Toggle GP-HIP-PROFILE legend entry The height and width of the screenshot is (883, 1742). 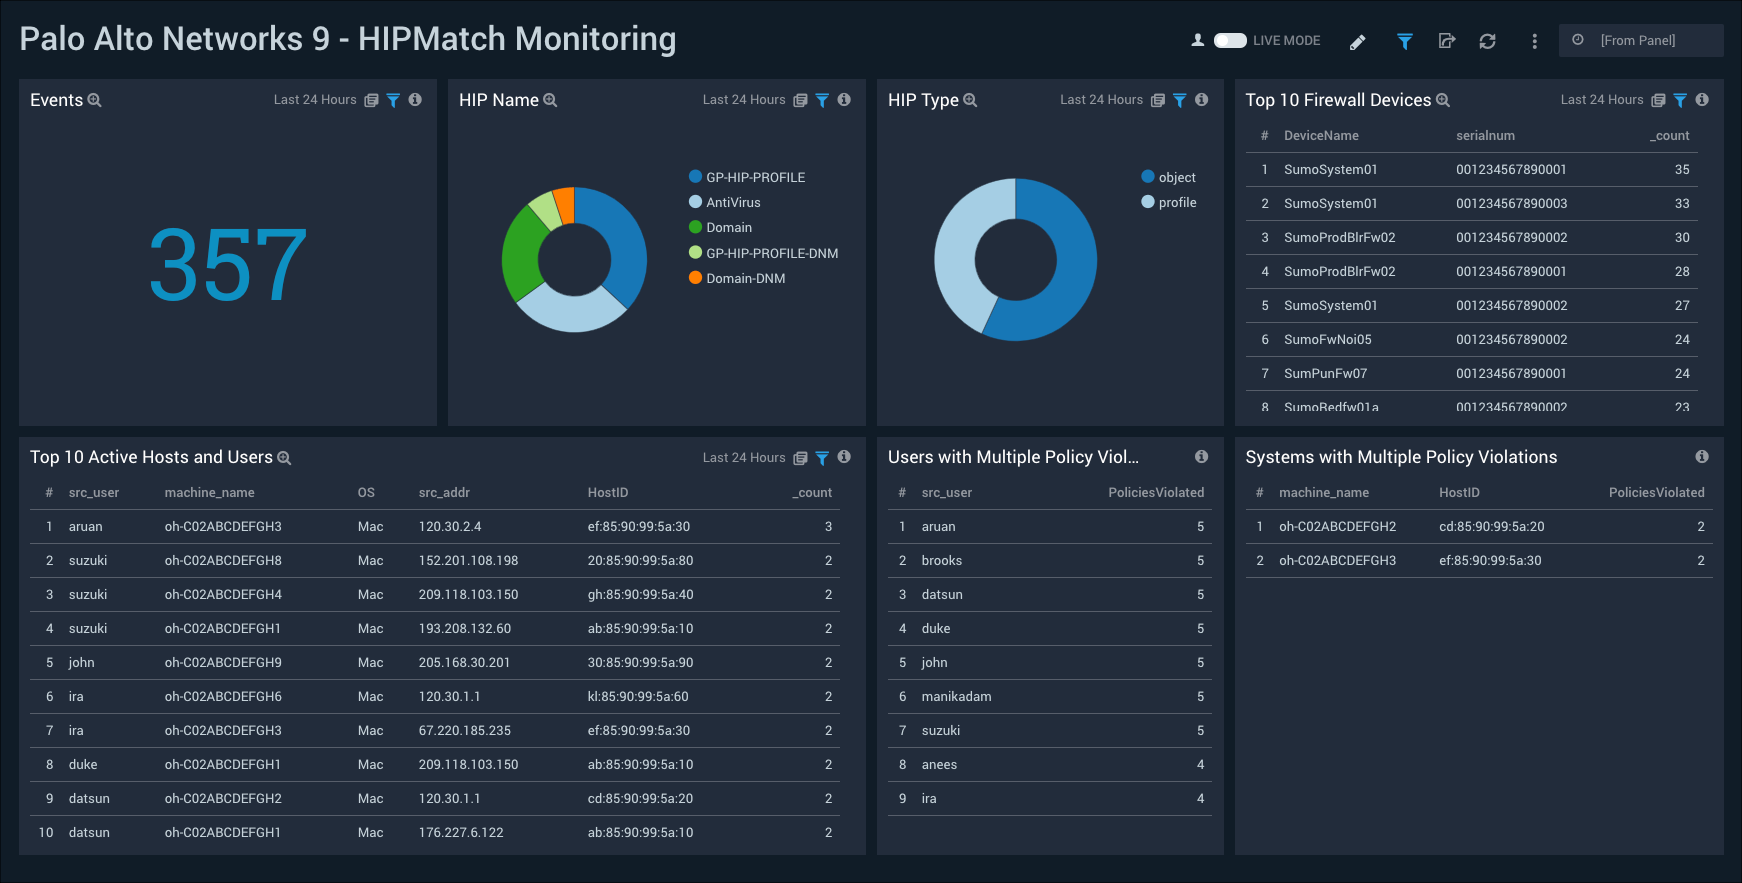pyautogui.click(x=755, y=177)
